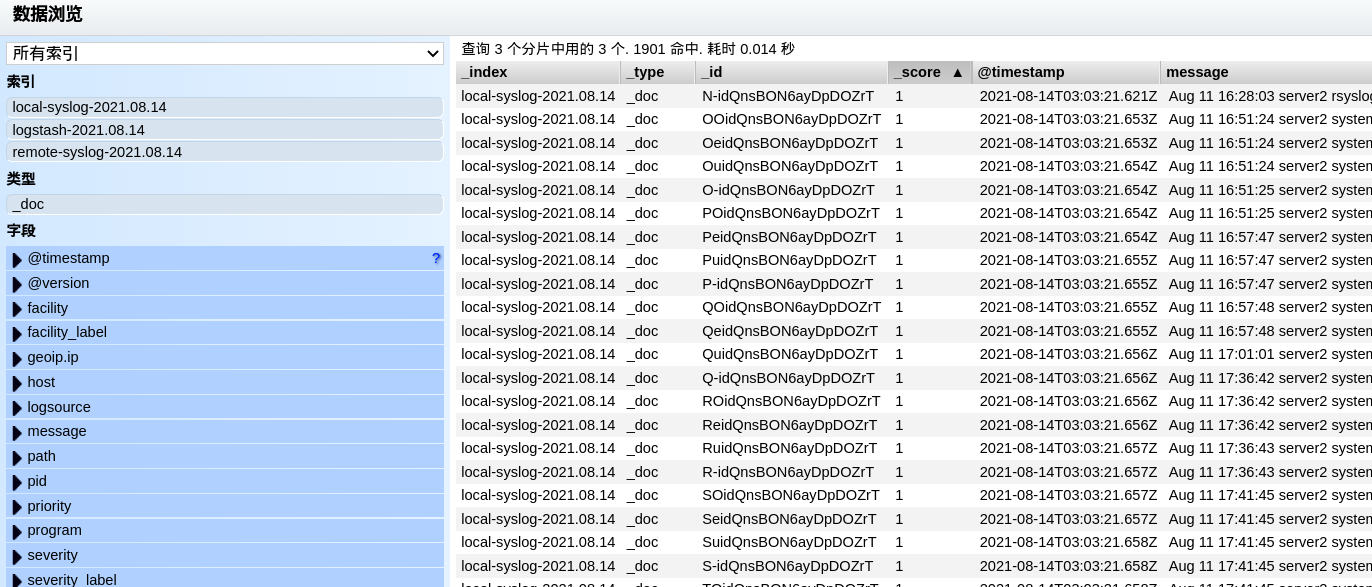This screenshot has height=587, width=1372.
Task: Select local-syslog-2021.08.14 index filter
Action: tap(225, 107)
